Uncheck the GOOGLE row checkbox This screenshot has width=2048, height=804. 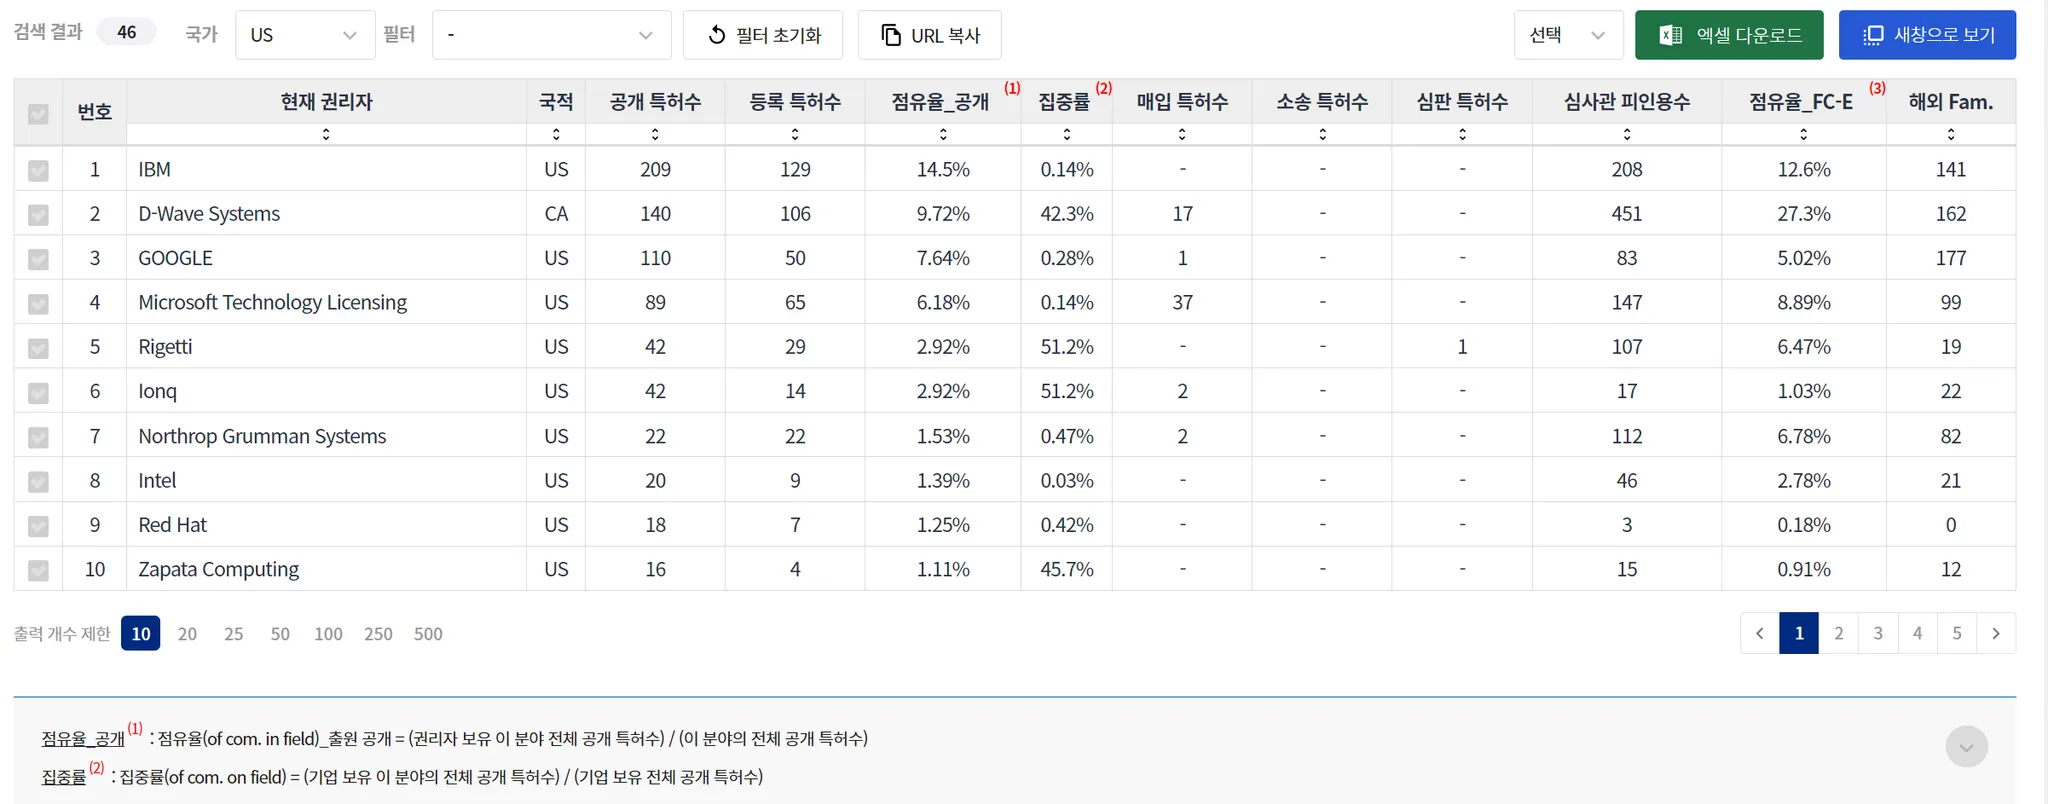coord(38,259)
